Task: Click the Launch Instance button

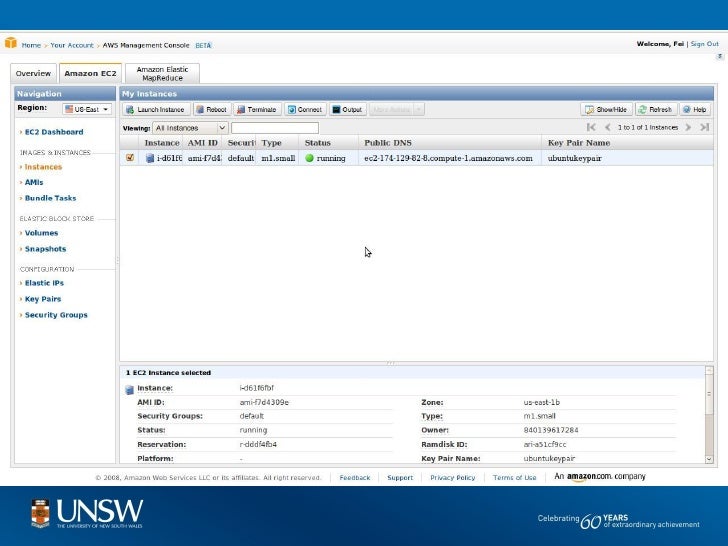Action: coord(156,110)
